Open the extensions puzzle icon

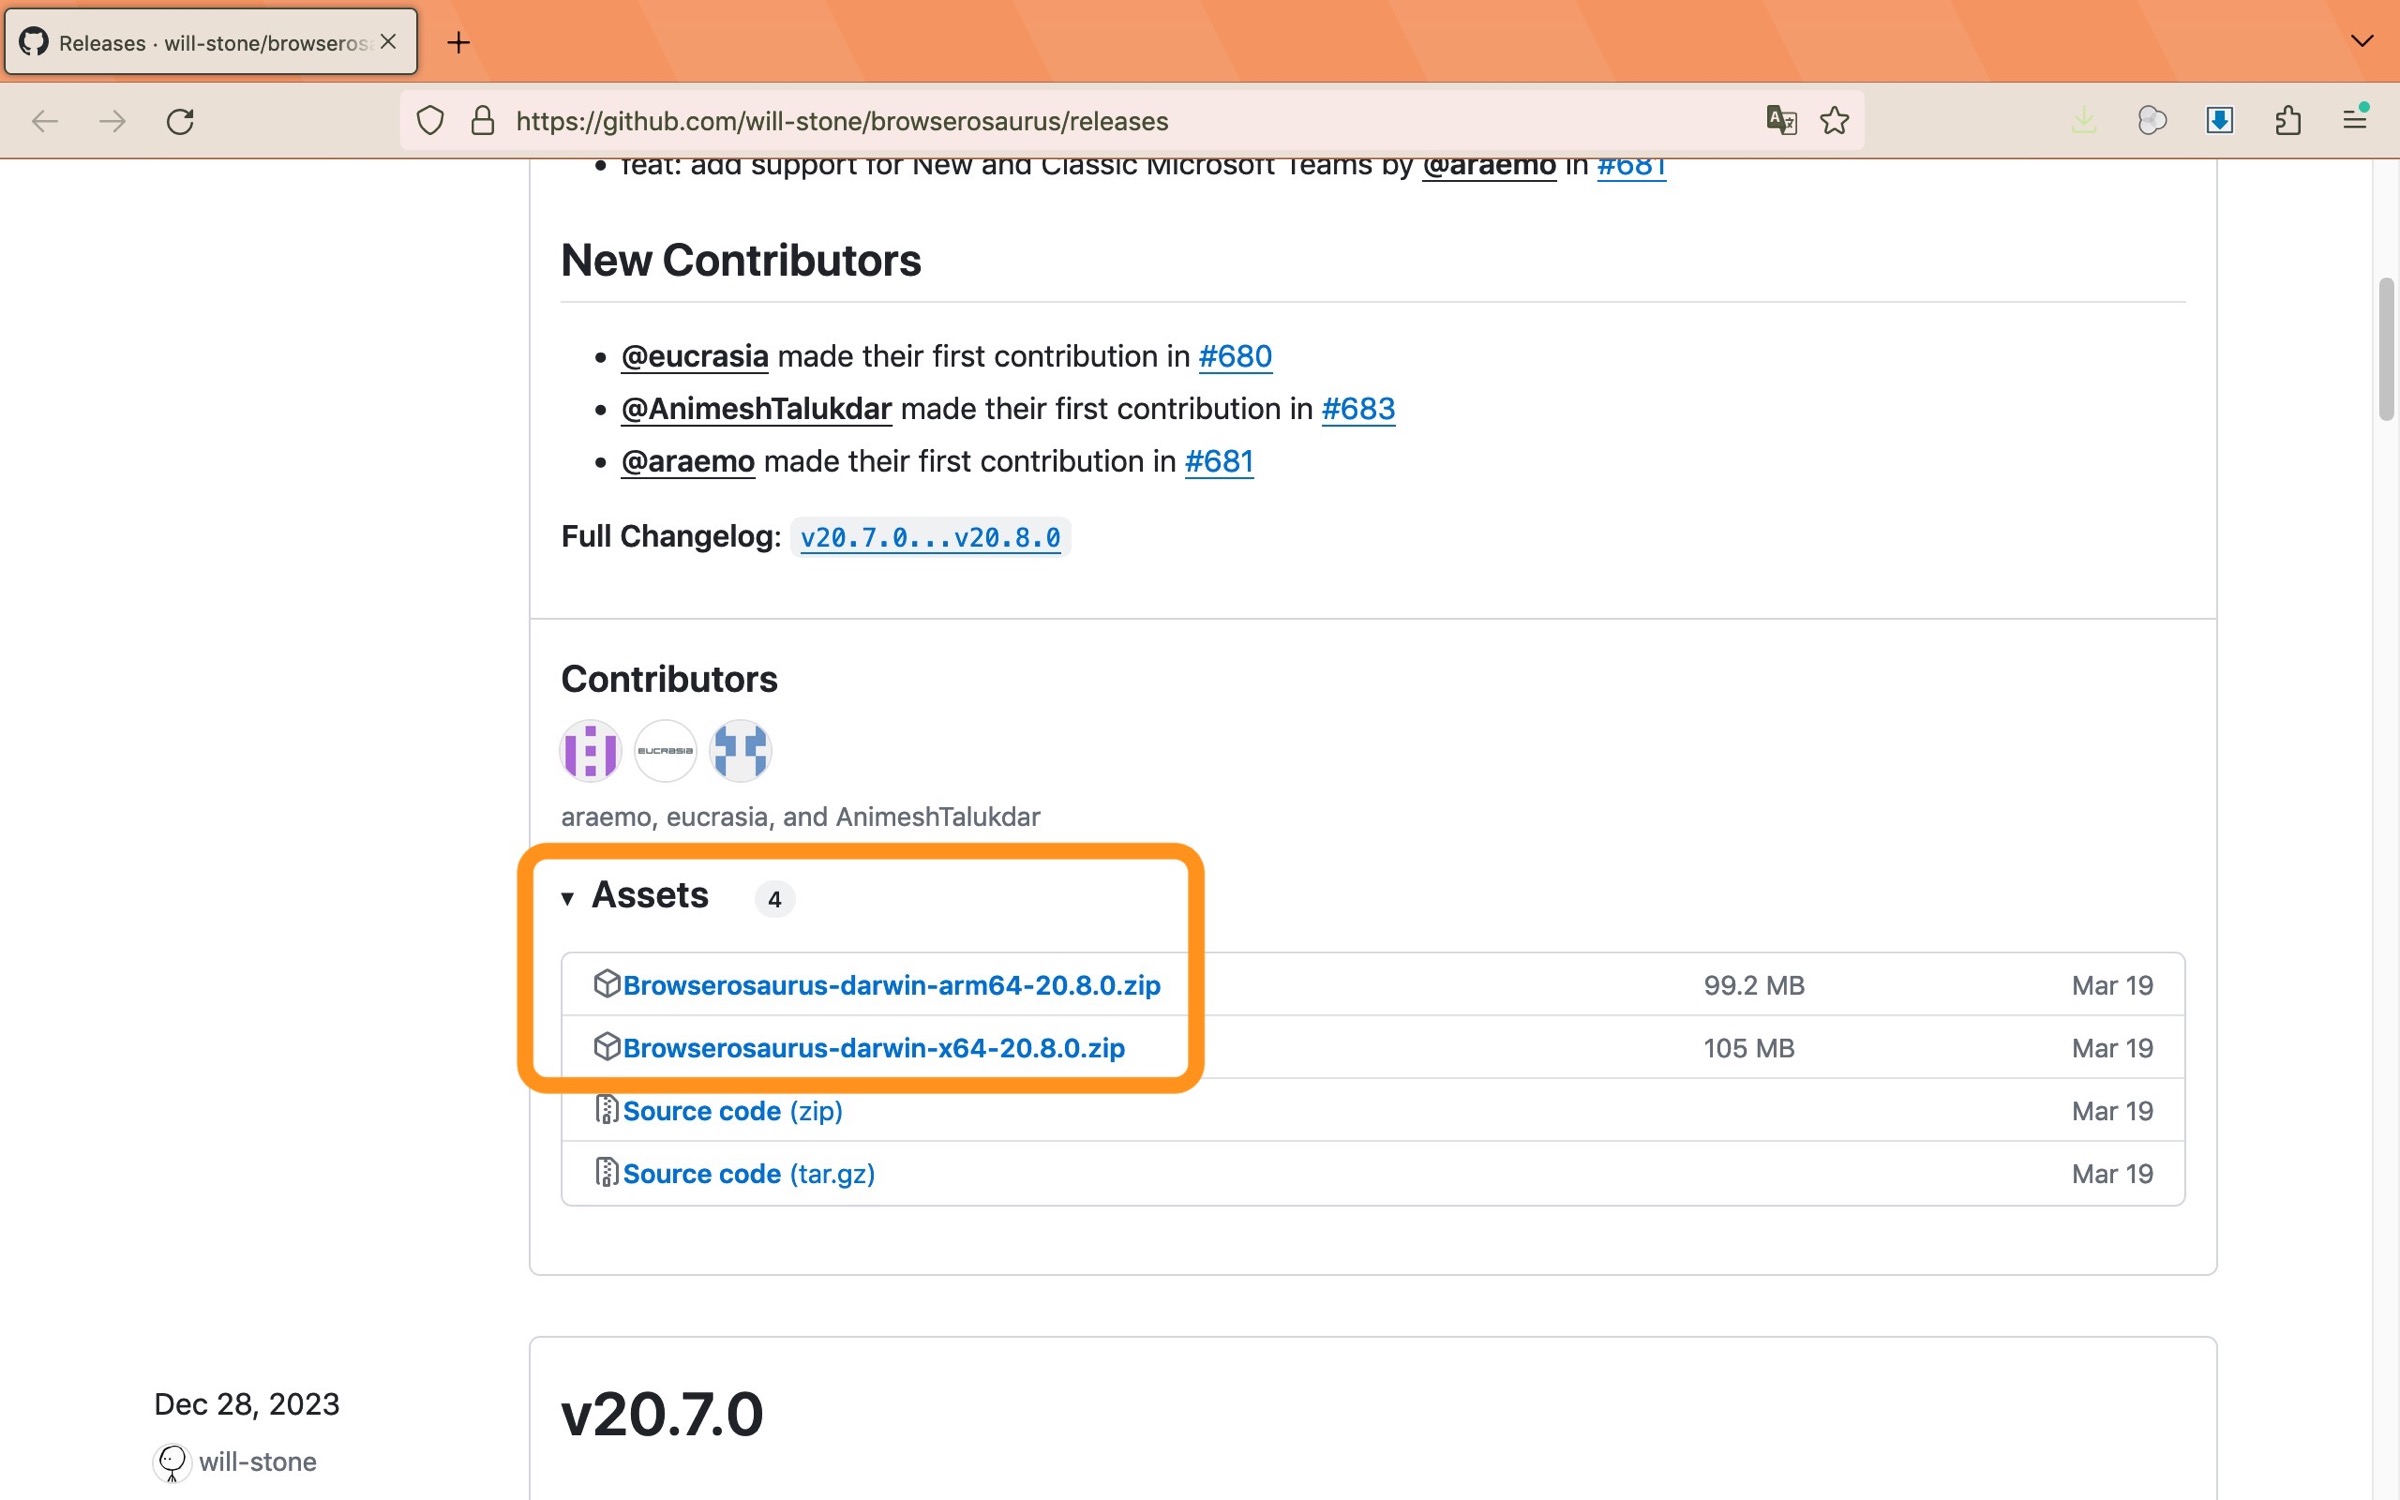click(2287, 121)
